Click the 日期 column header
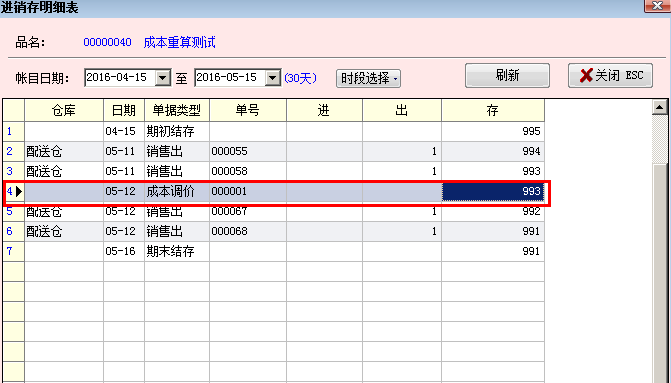Image resolution: width=671 pixels, height=383 pixels. click(x=124, y=110)
